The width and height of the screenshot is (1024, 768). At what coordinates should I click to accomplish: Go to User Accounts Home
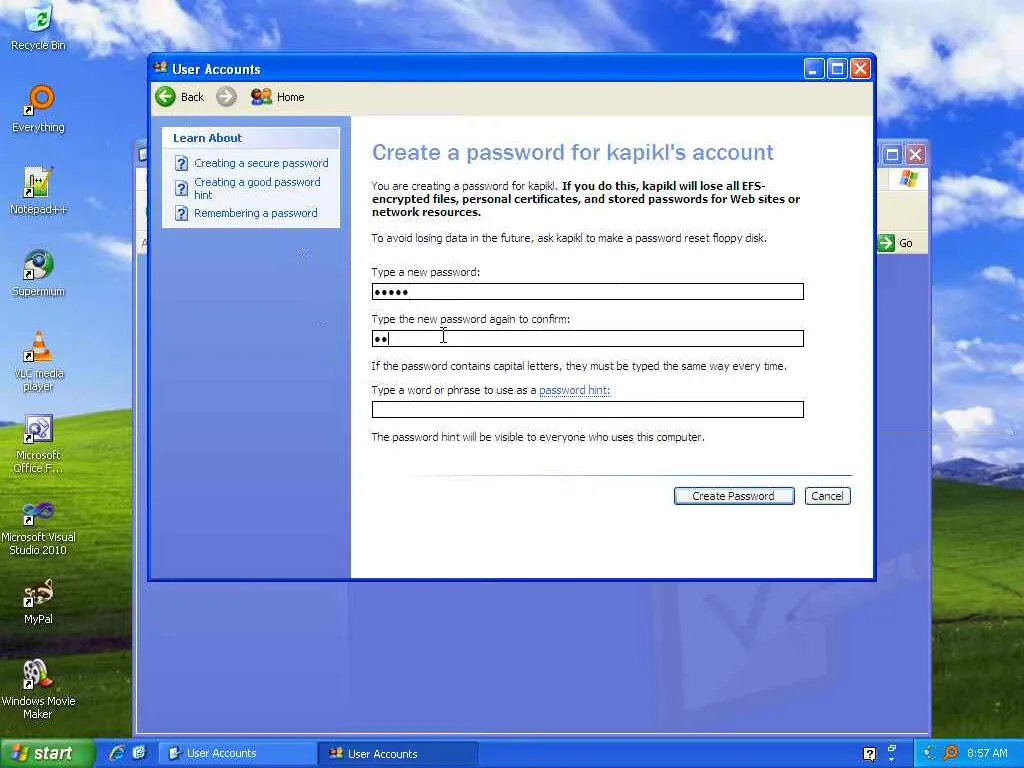pyautogui.click(x=278, y=97)
